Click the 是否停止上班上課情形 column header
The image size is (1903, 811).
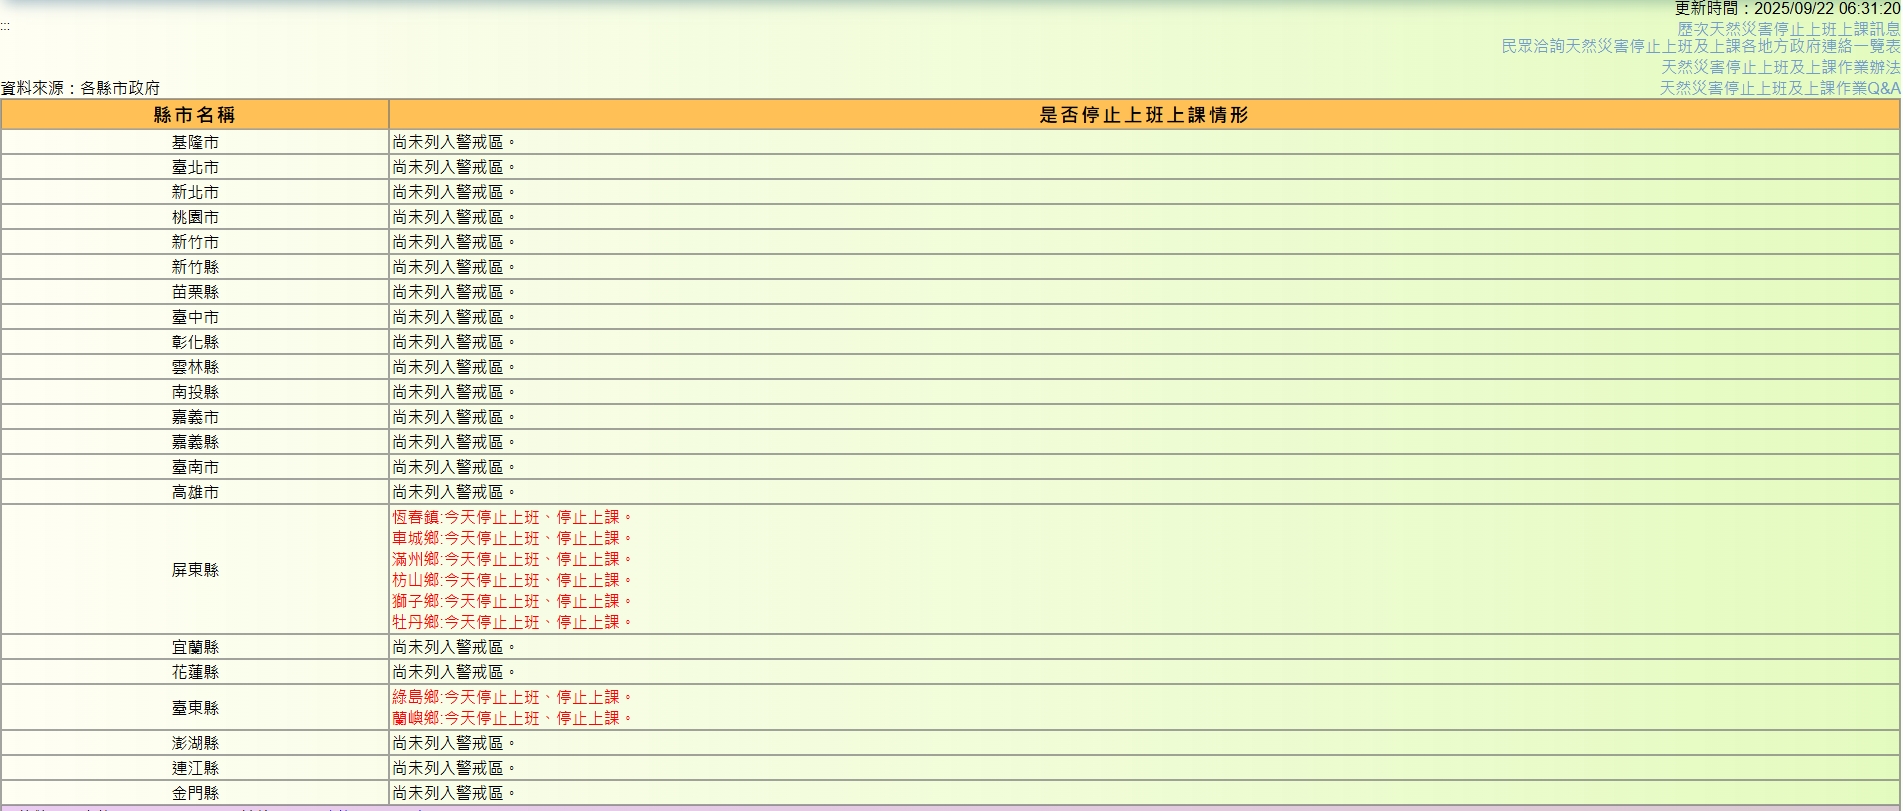[x=1144, y=115]
